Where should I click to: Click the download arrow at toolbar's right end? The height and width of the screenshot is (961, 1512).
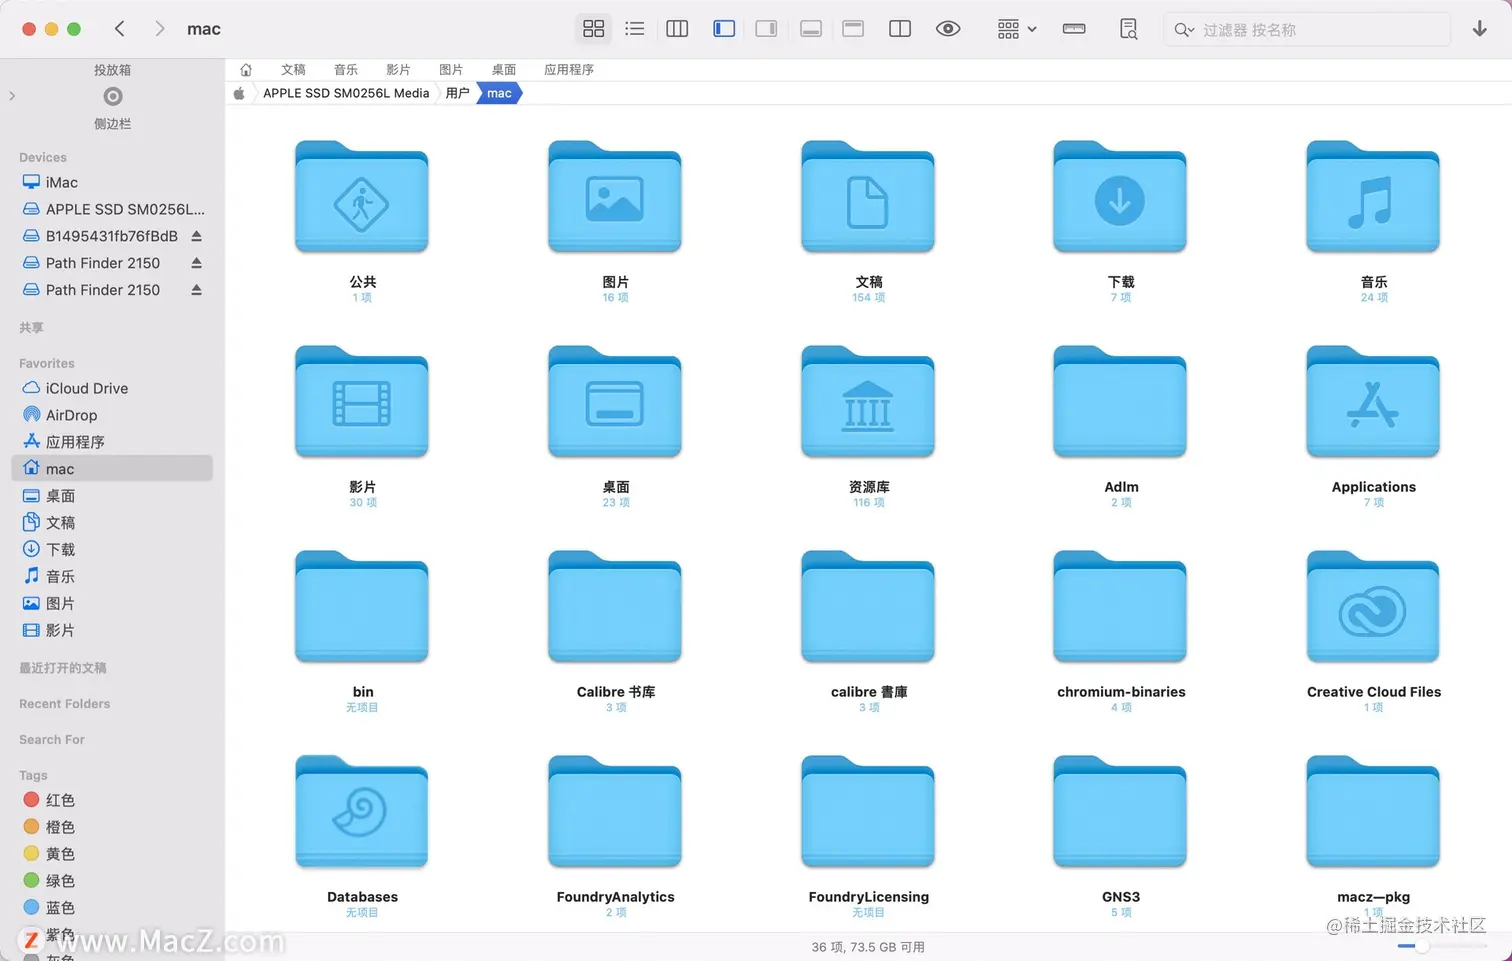(1480, 29)
